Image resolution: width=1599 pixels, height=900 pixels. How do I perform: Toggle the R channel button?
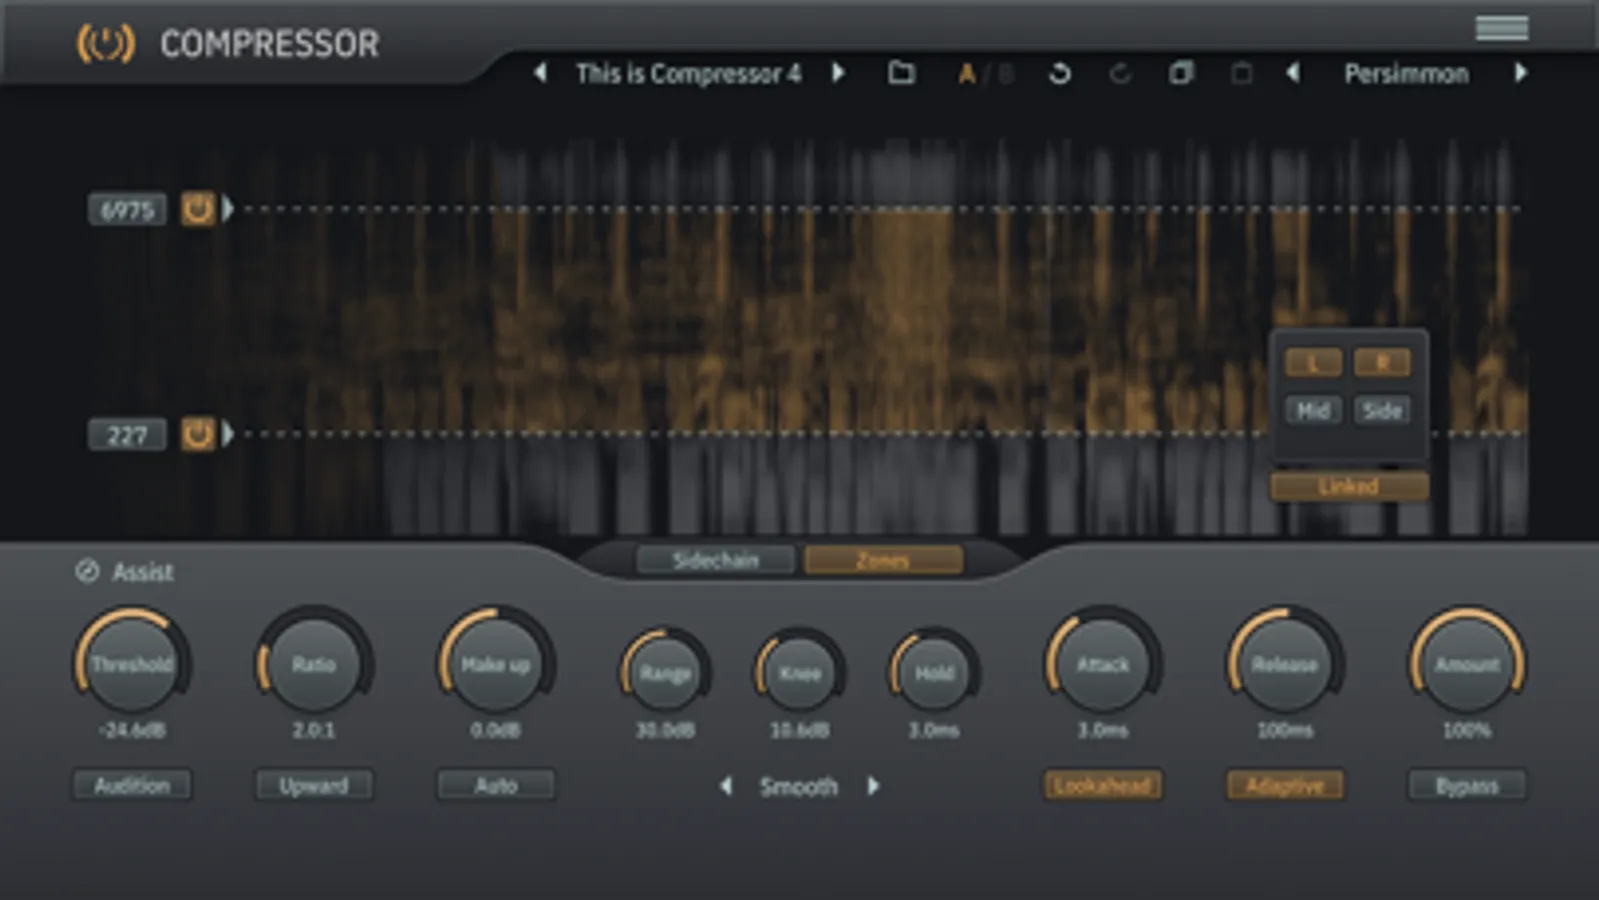click(1382, 363)
